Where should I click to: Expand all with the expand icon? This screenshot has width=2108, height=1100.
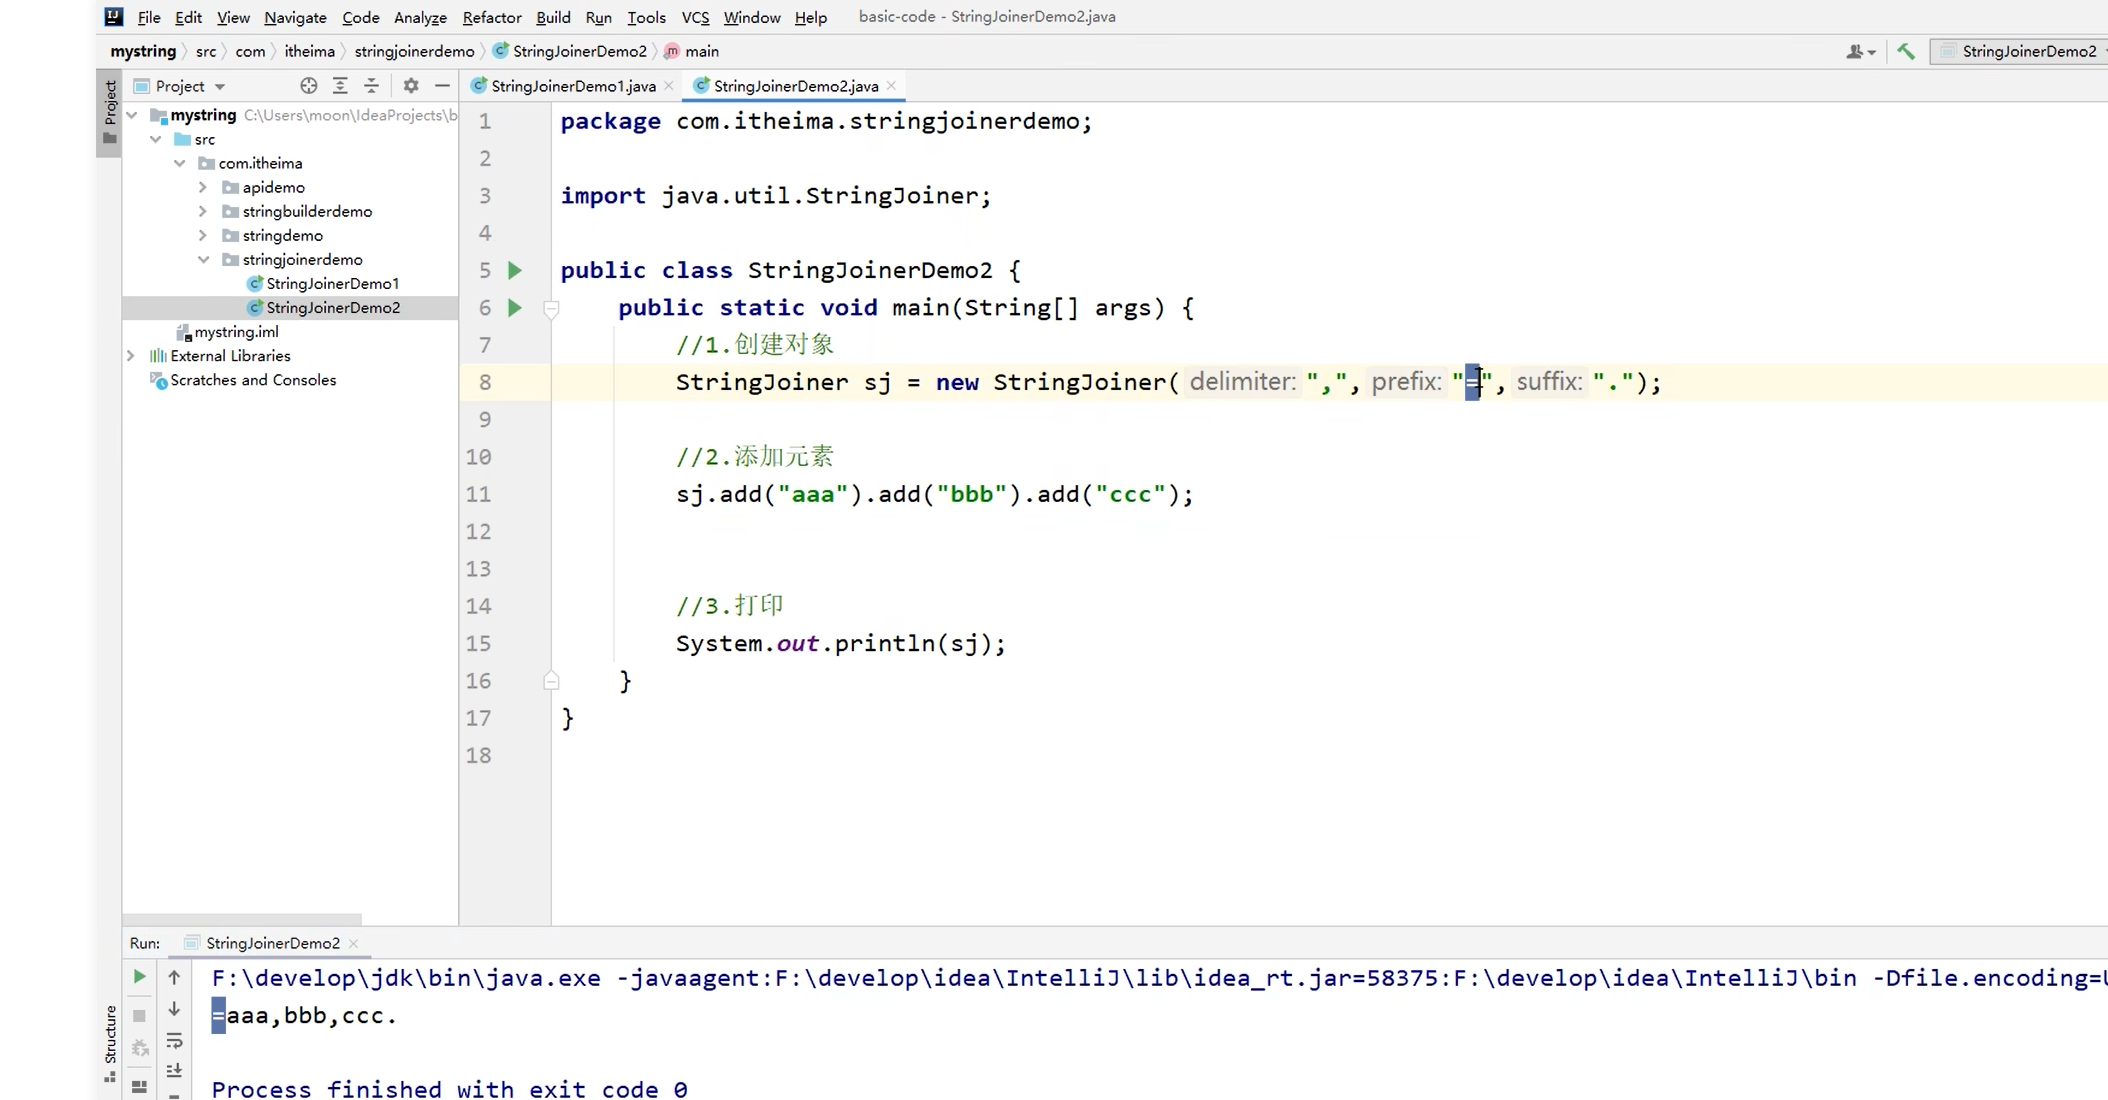click(x=340, y=86)
